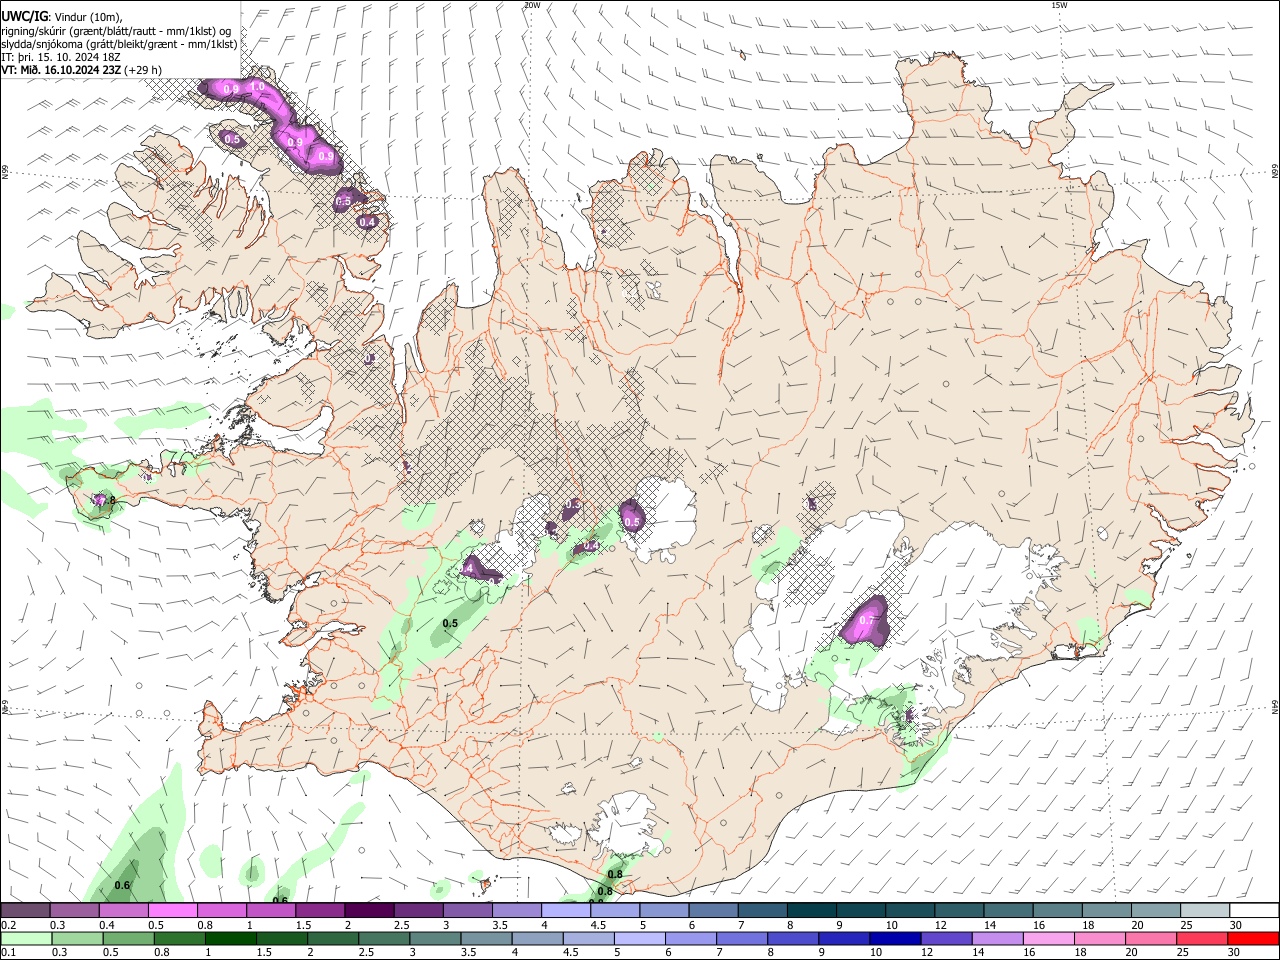1280x960 pixels.
Task: Pick dark purple snow swatch between 2 and 2.5
Action: (368, 910)
